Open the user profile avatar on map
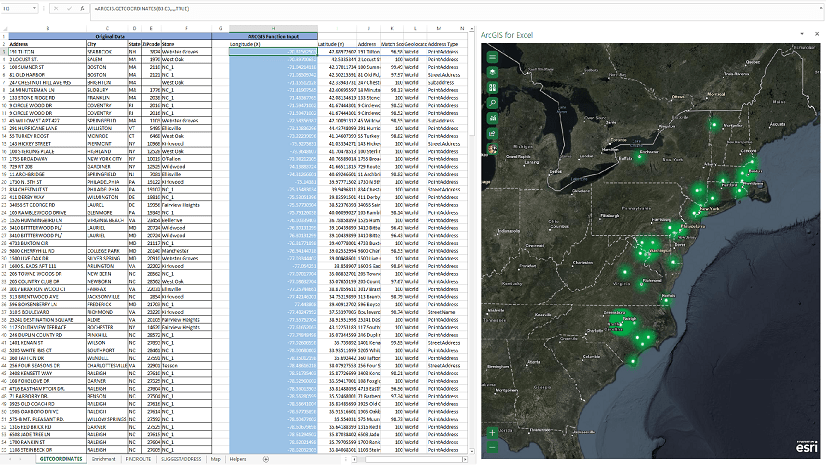 pyautogui.click(x=492, y=149)
